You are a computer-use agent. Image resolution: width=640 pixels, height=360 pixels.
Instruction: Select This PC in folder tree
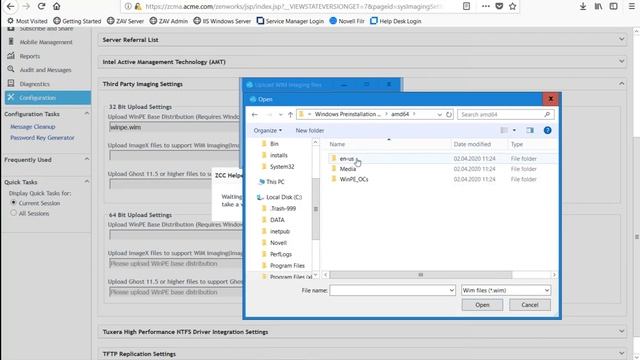(x=275, y=182)
